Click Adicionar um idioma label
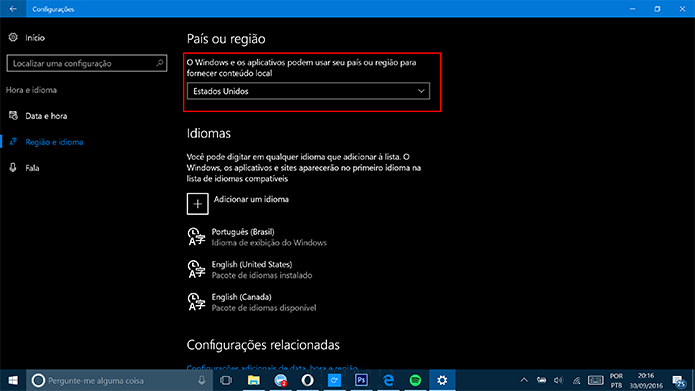695x391 pixels. 251,199
